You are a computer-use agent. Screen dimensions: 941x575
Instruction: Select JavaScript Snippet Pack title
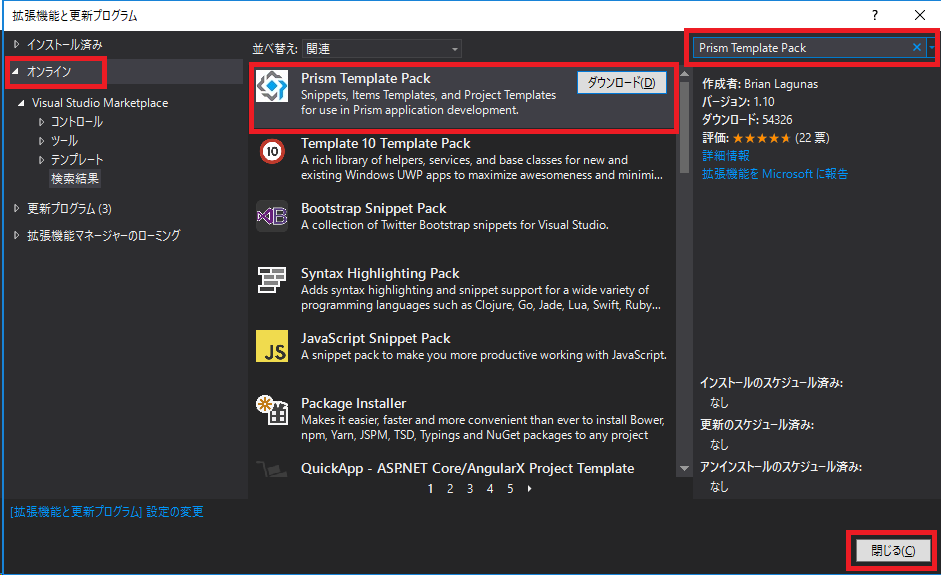[x=376, y=338]
